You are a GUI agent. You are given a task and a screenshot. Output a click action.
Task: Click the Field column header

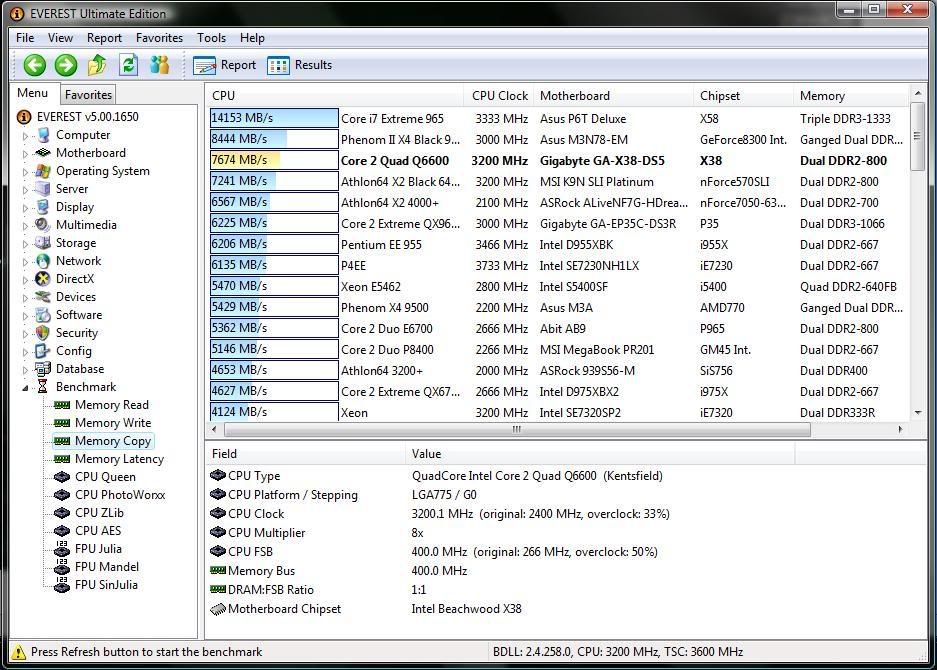click(x=307, y=454)
